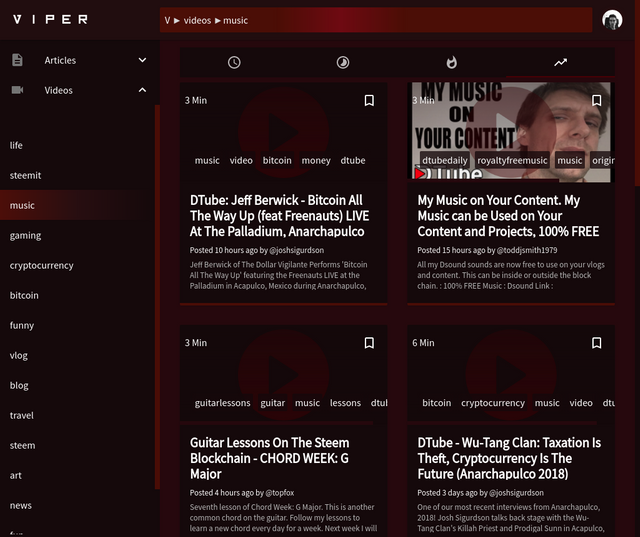This screenshot has width=640, height=537.
Task: Click the Articles document icon
Action: [17, 60]
